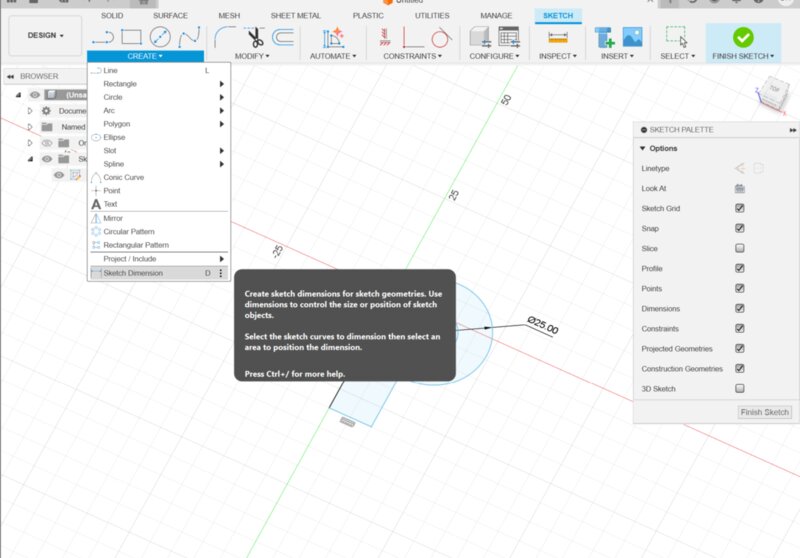
Task: Toggle the Sketch Grid checkbox
Action: [x=739, y=208]
